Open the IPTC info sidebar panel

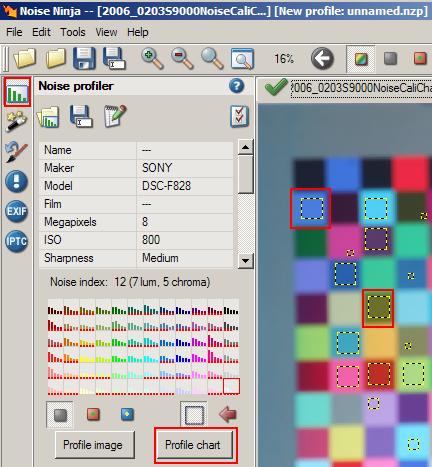(17, 241)
